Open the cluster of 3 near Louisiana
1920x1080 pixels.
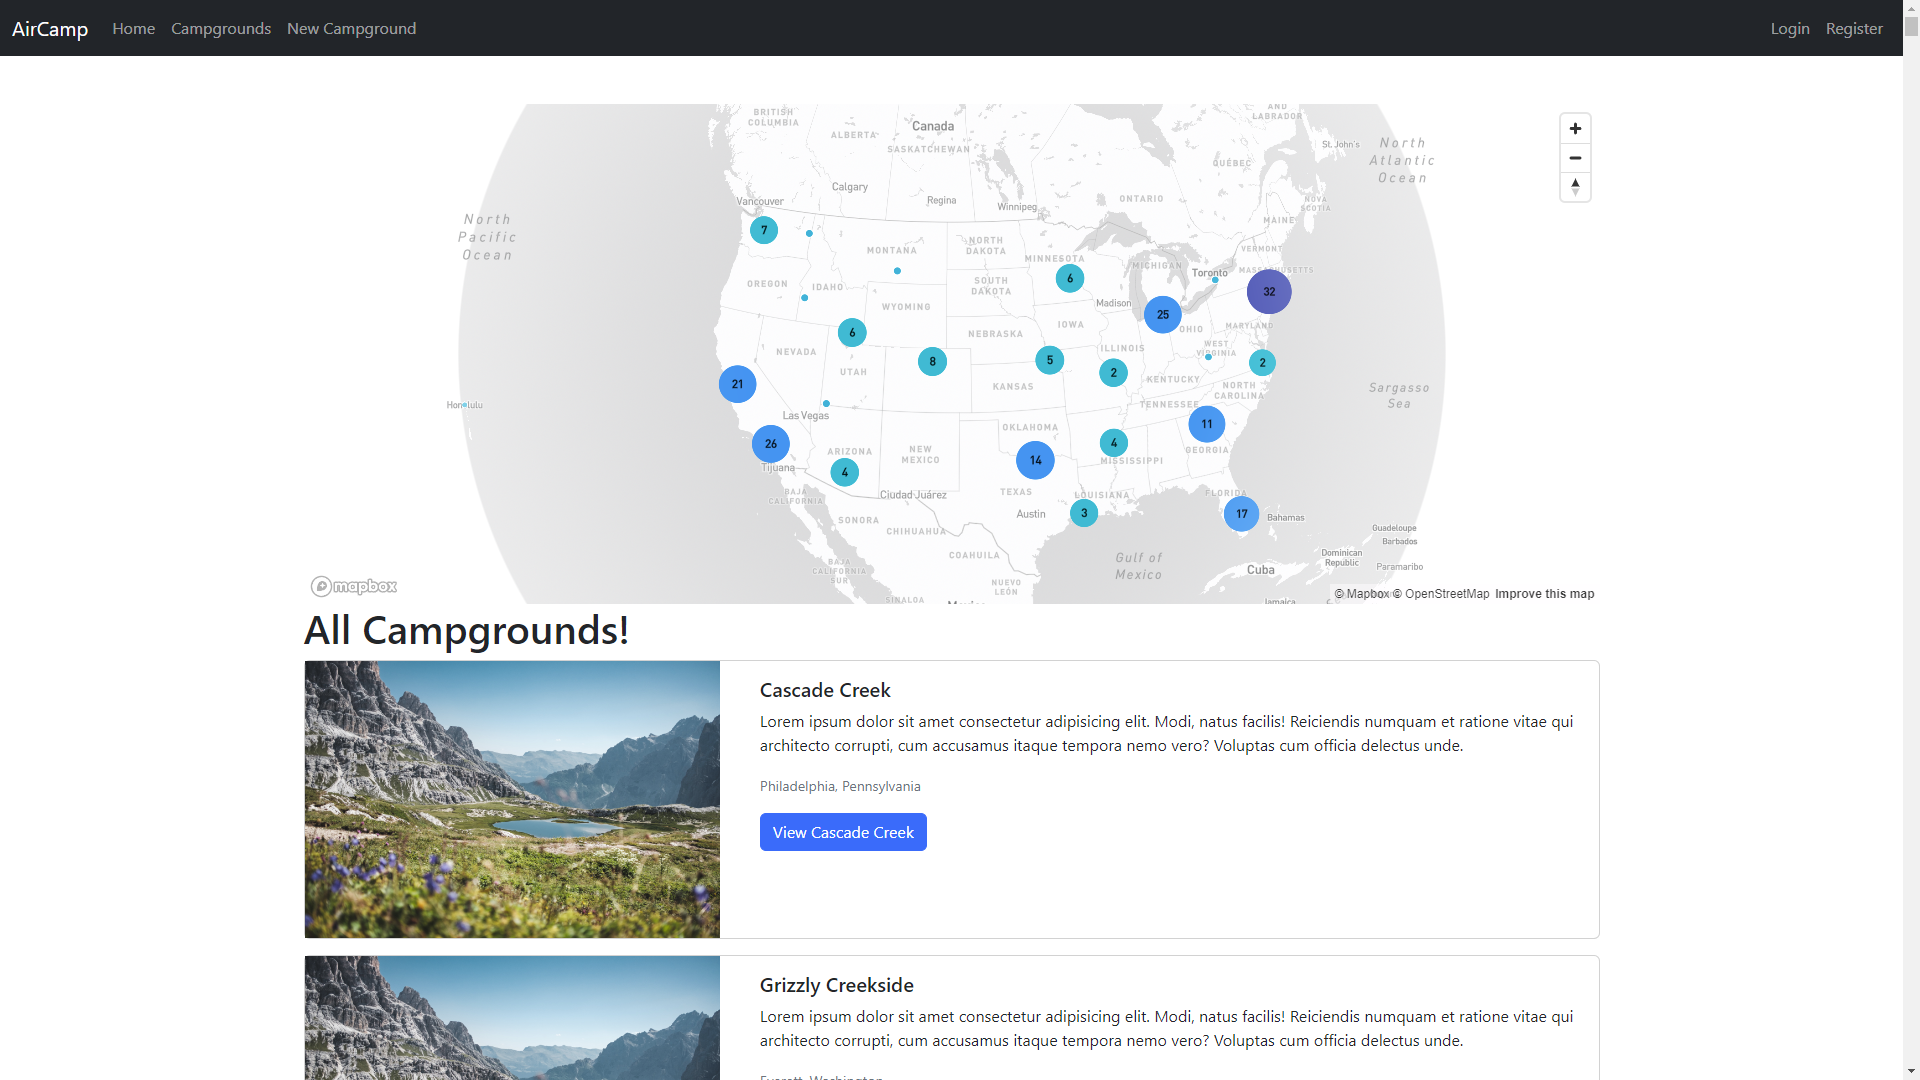point(1084,513)
